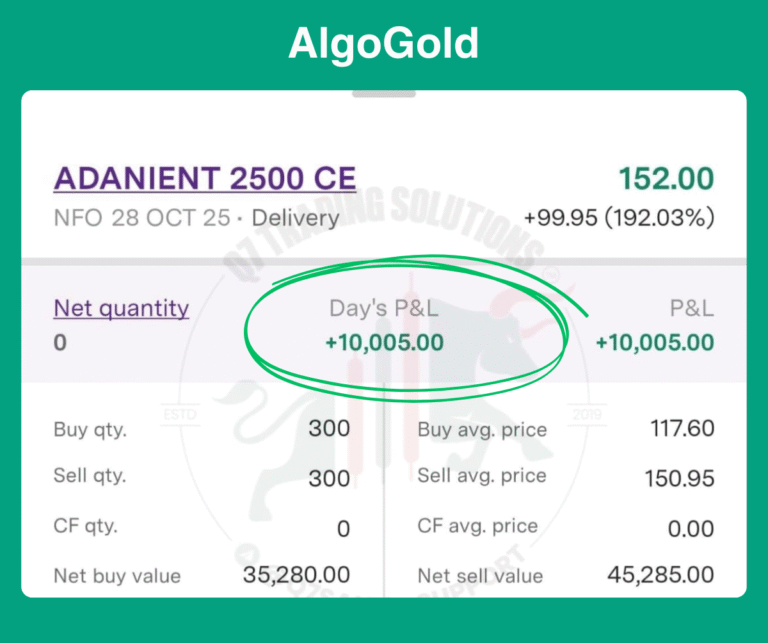Select the Net buy value 35,280.00

297,574
